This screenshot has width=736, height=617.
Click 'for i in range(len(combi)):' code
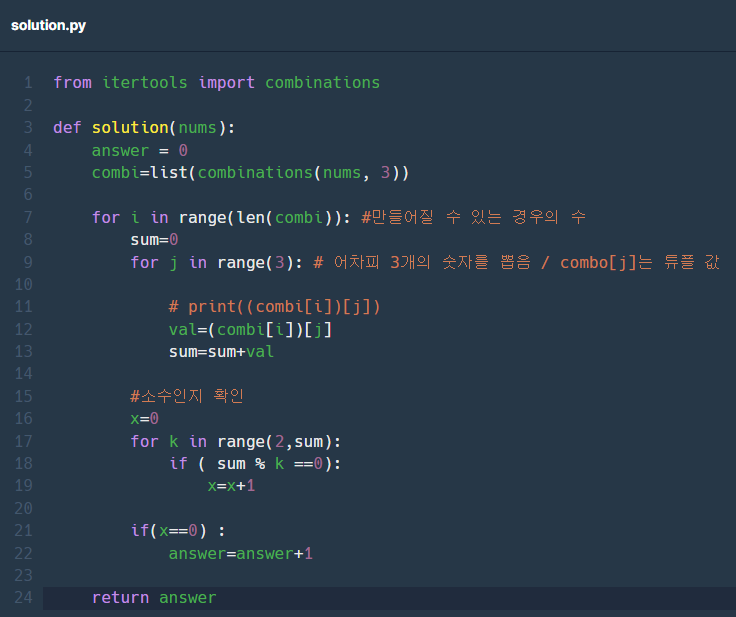[221, 217]
